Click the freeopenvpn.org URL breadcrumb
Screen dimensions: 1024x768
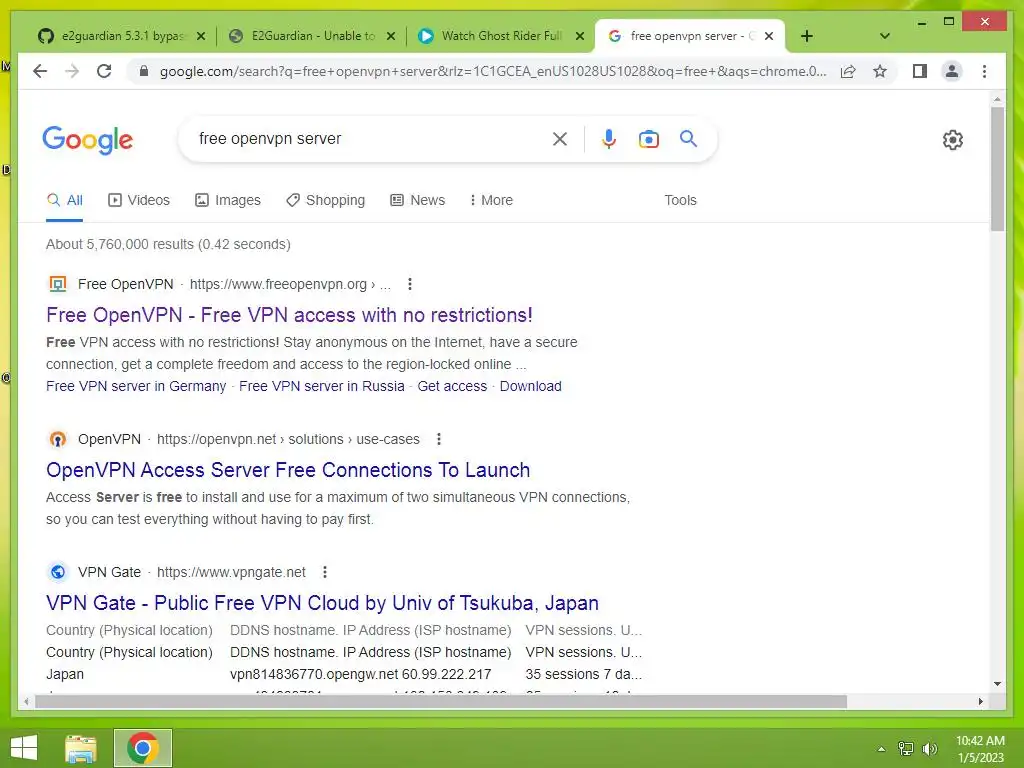(x=290, y=284)
